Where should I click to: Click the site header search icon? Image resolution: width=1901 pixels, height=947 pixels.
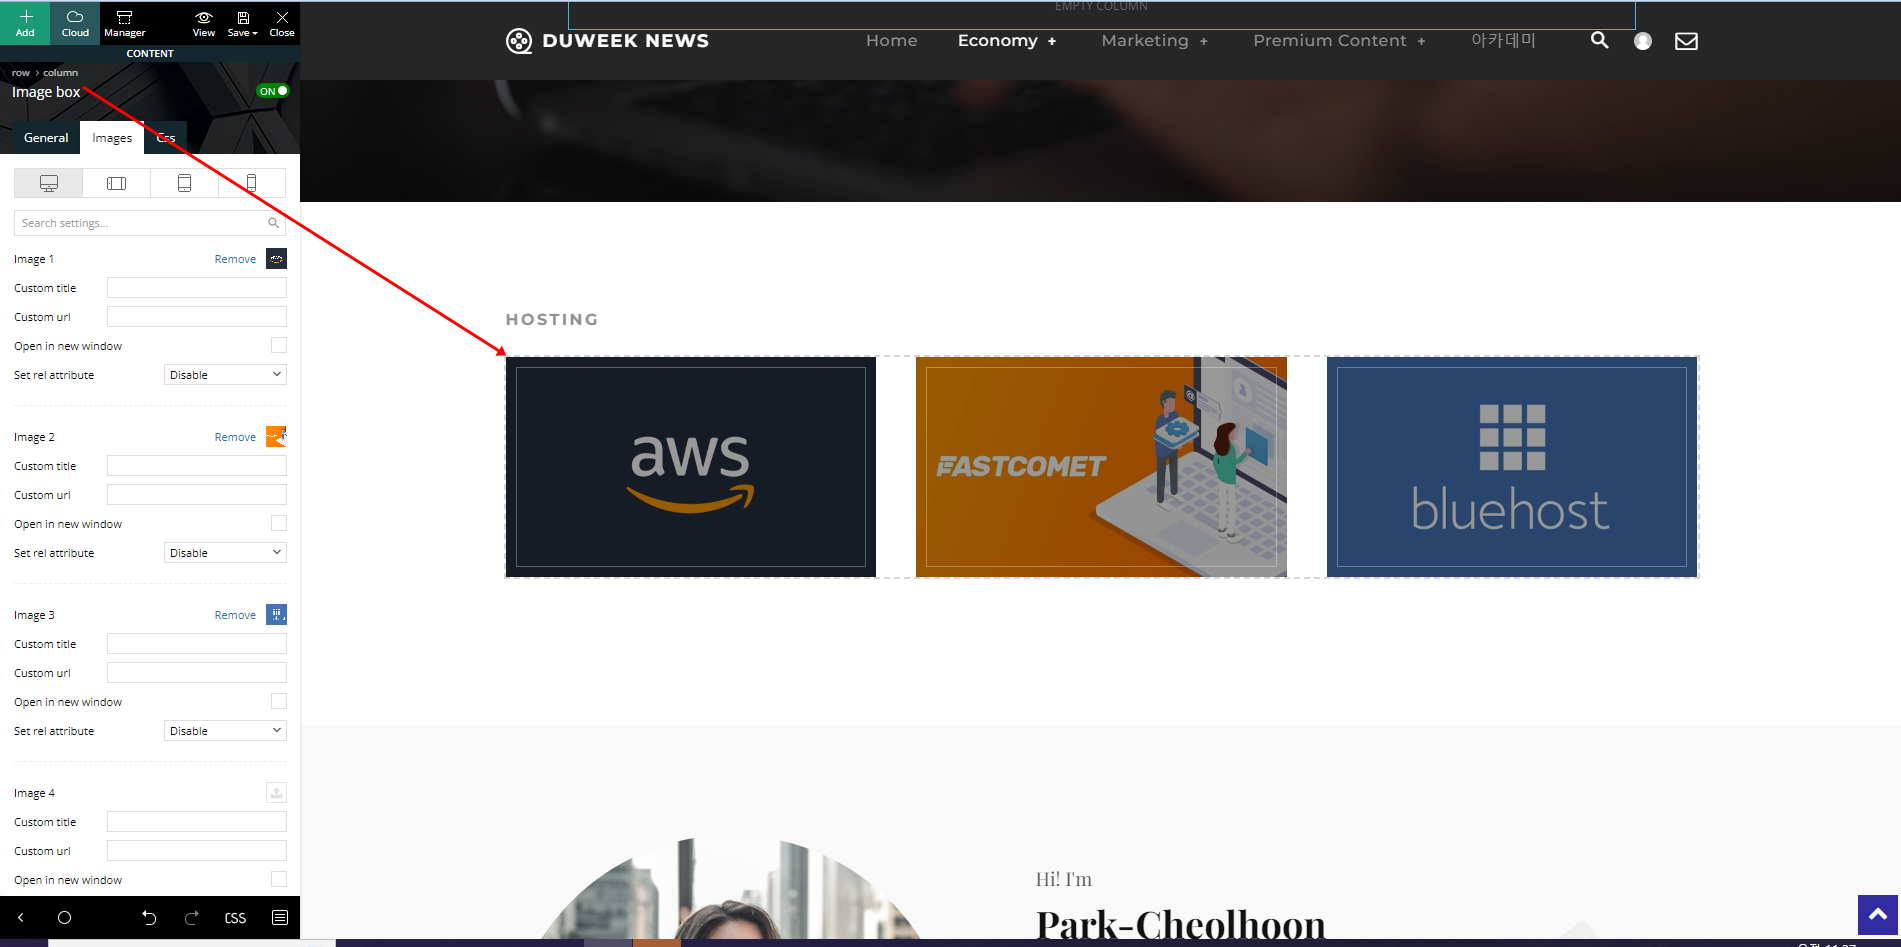(1600, 41)
